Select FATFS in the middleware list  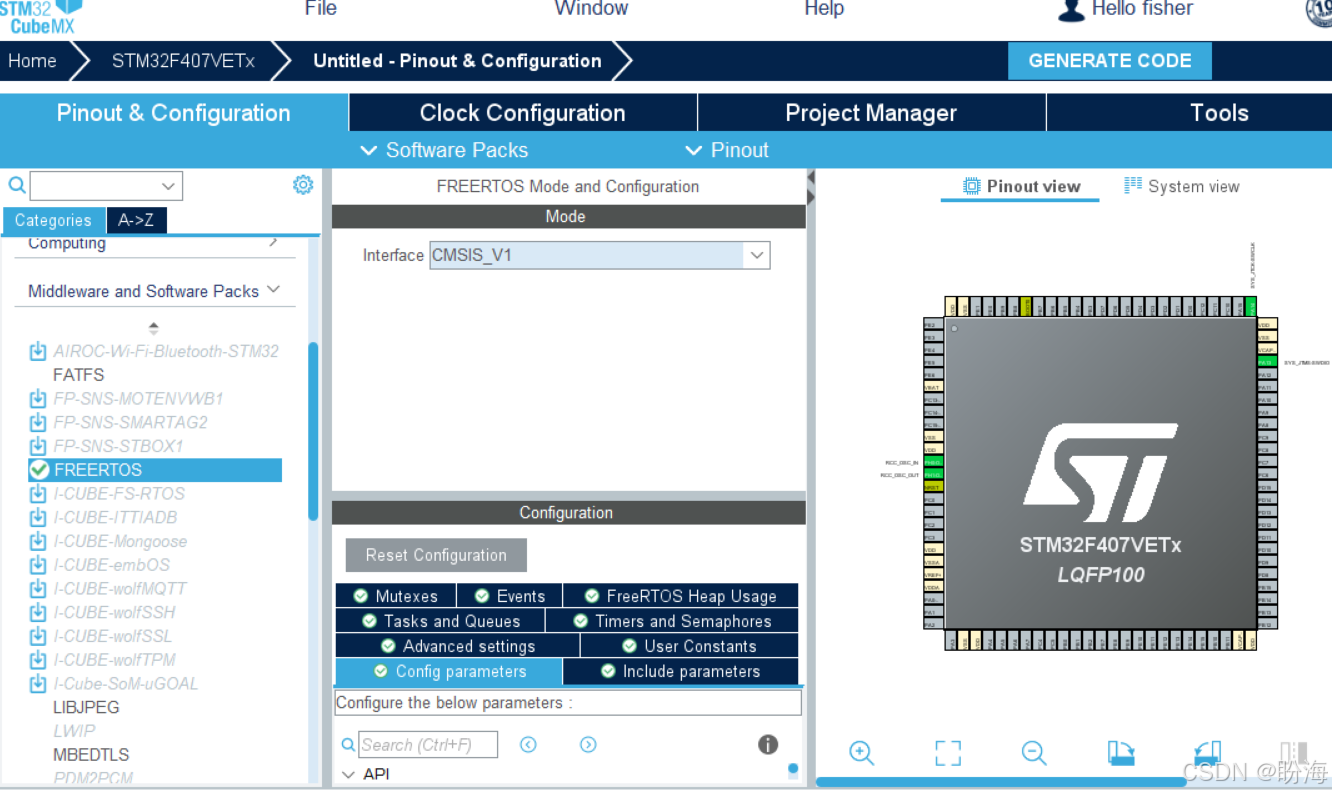pos(78,375)
